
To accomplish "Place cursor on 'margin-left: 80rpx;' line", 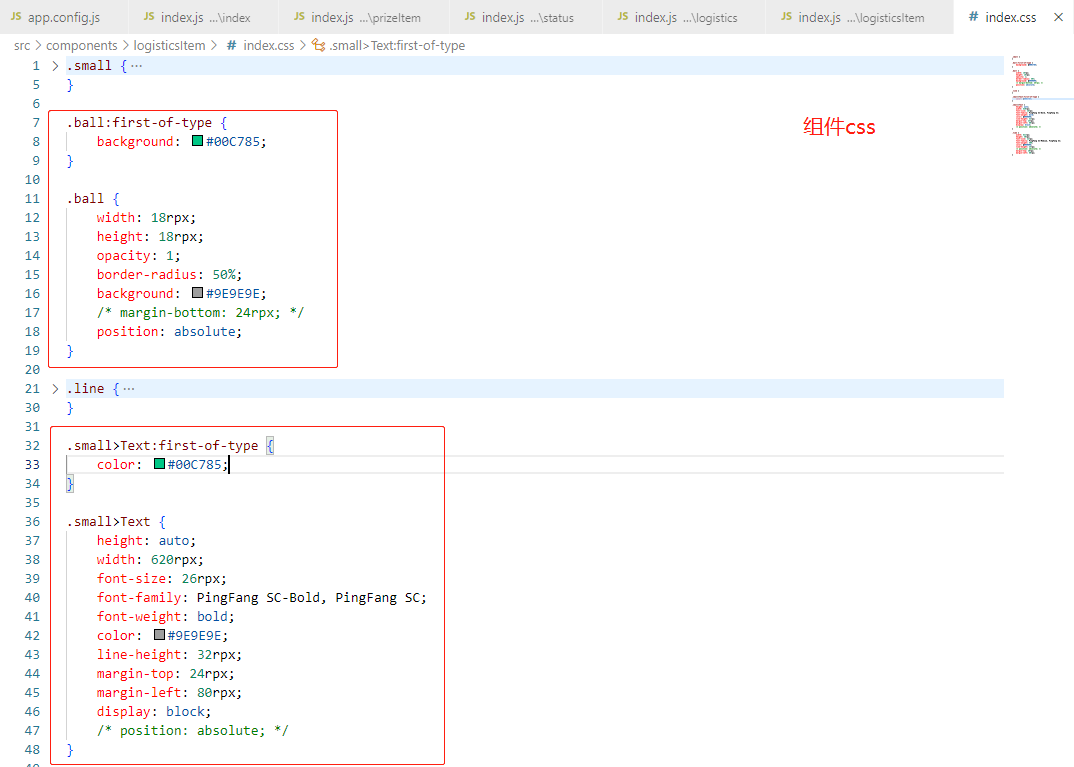I will click(169, 692).
